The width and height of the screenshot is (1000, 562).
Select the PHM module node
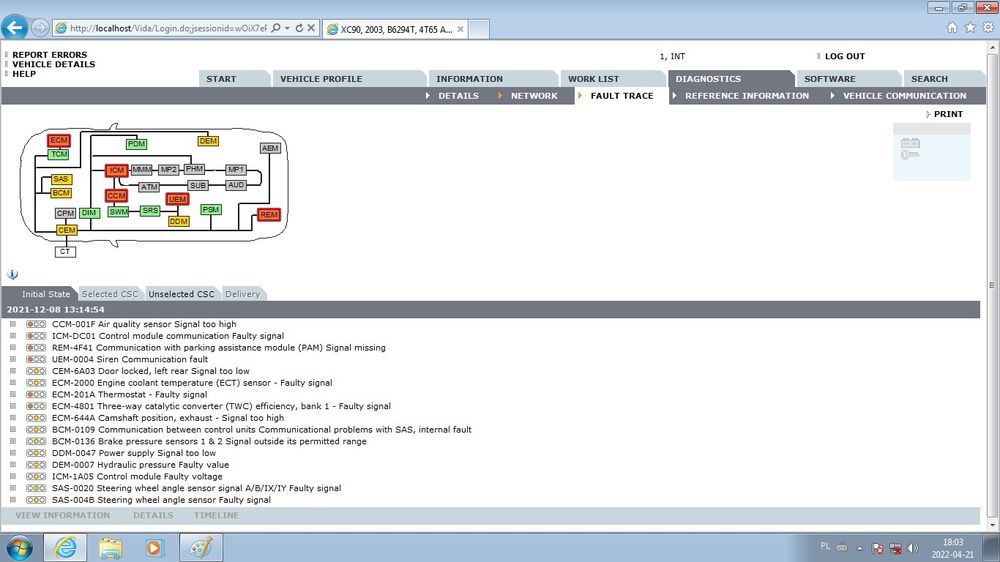click(194, 169)
